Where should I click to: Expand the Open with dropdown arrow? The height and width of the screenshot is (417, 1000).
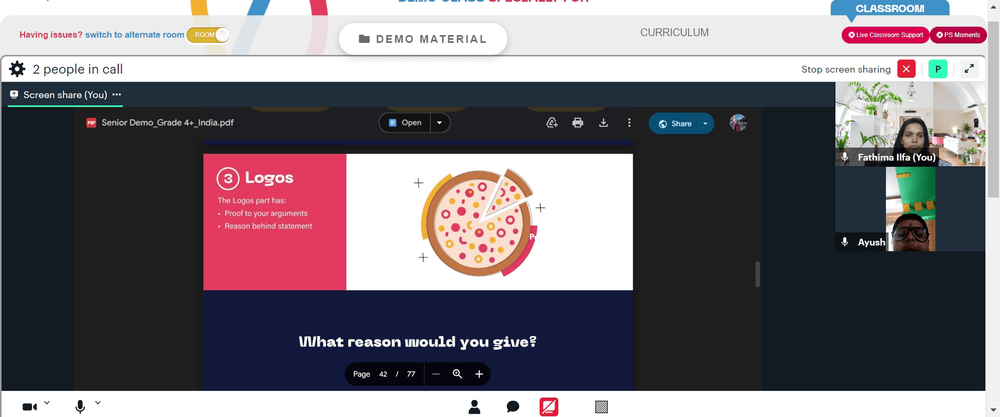(x=440, y=122)
